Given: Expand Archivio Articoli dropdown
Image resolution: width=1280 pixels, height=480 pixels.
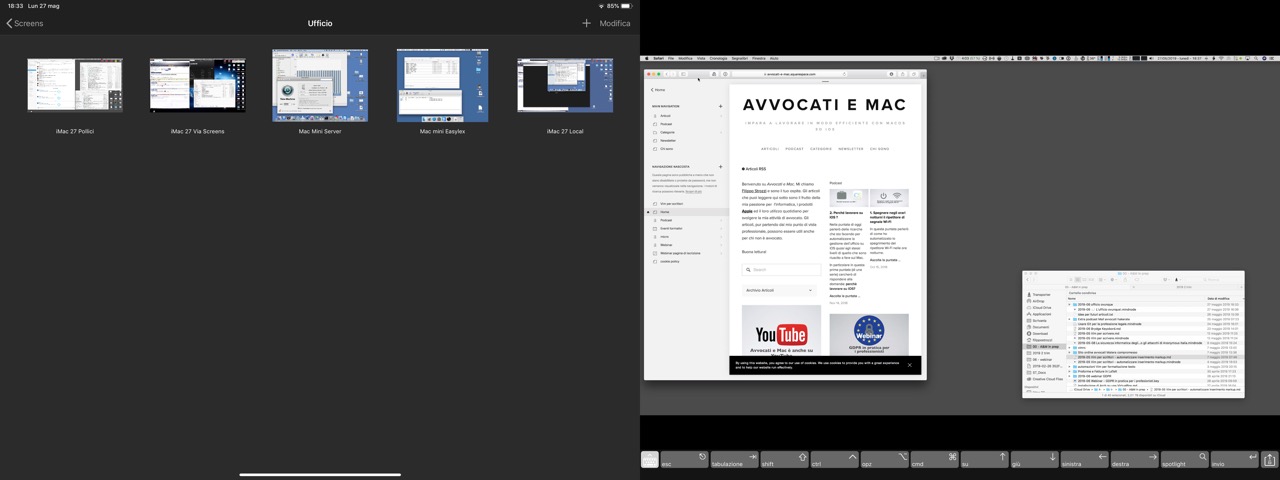Looking at the screenshot, I should [x=780, y=290].
